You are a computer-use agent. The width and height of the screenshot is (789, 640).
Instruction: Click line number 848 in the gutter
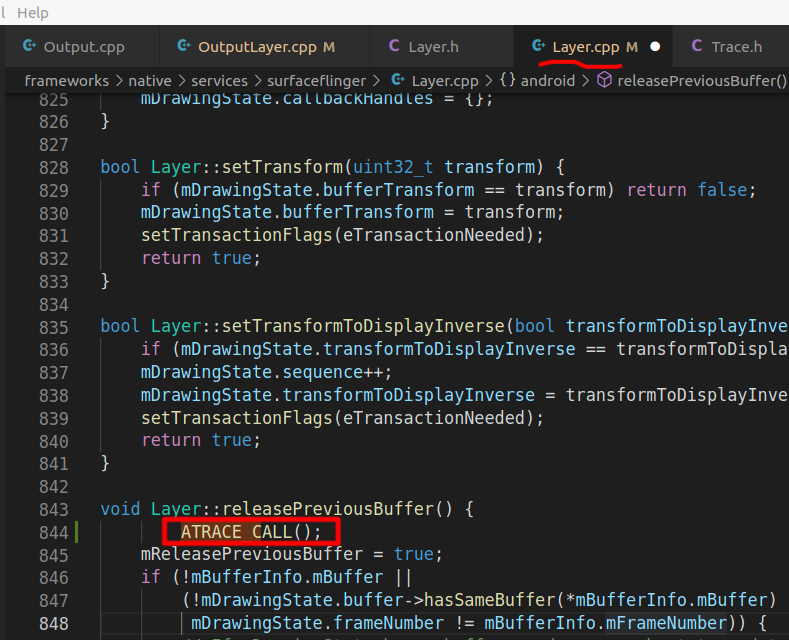(x=54, y=624)
